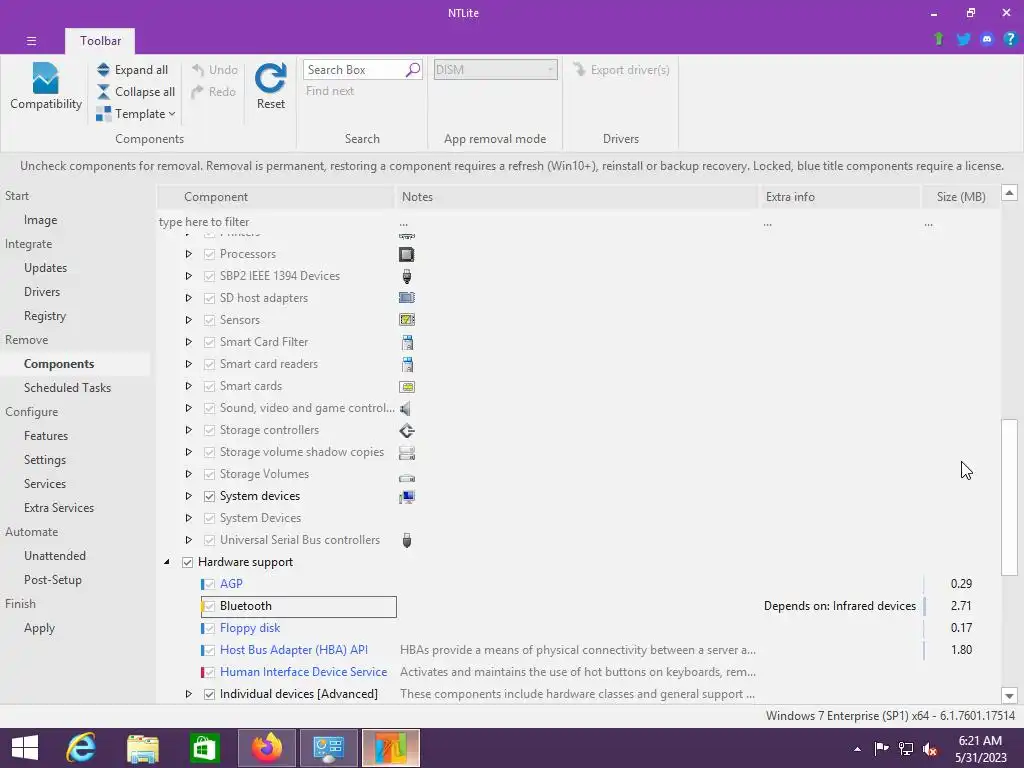
Task: Click the speaker icon for Sound row
Action: 406,409
